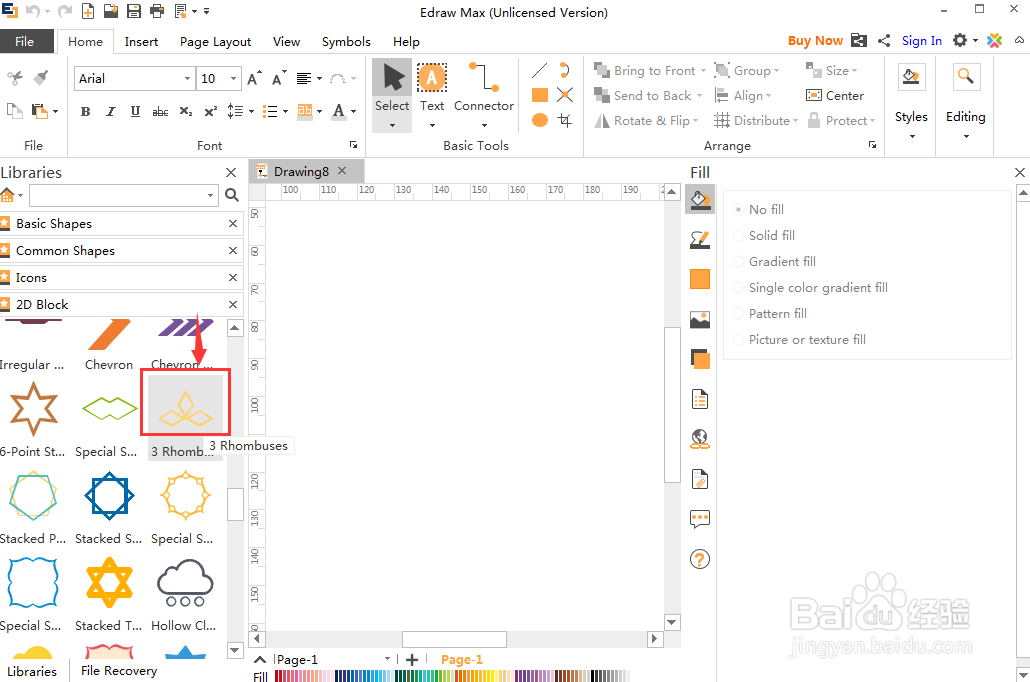Apply subscript formatting
This screenshot has width=1030, height=682.
pyautogui.click(x=186, y=112)
